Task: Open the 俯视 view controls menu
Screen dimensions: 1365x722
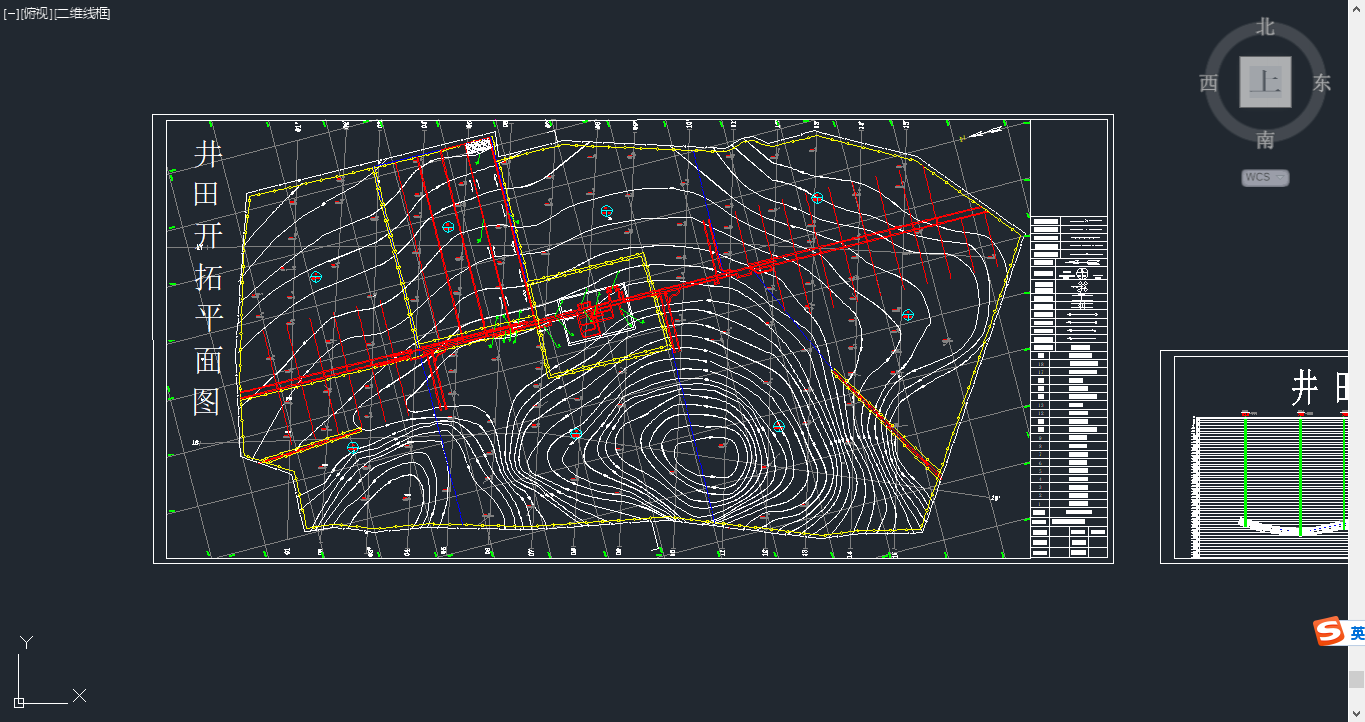Action: click(36, 14)
